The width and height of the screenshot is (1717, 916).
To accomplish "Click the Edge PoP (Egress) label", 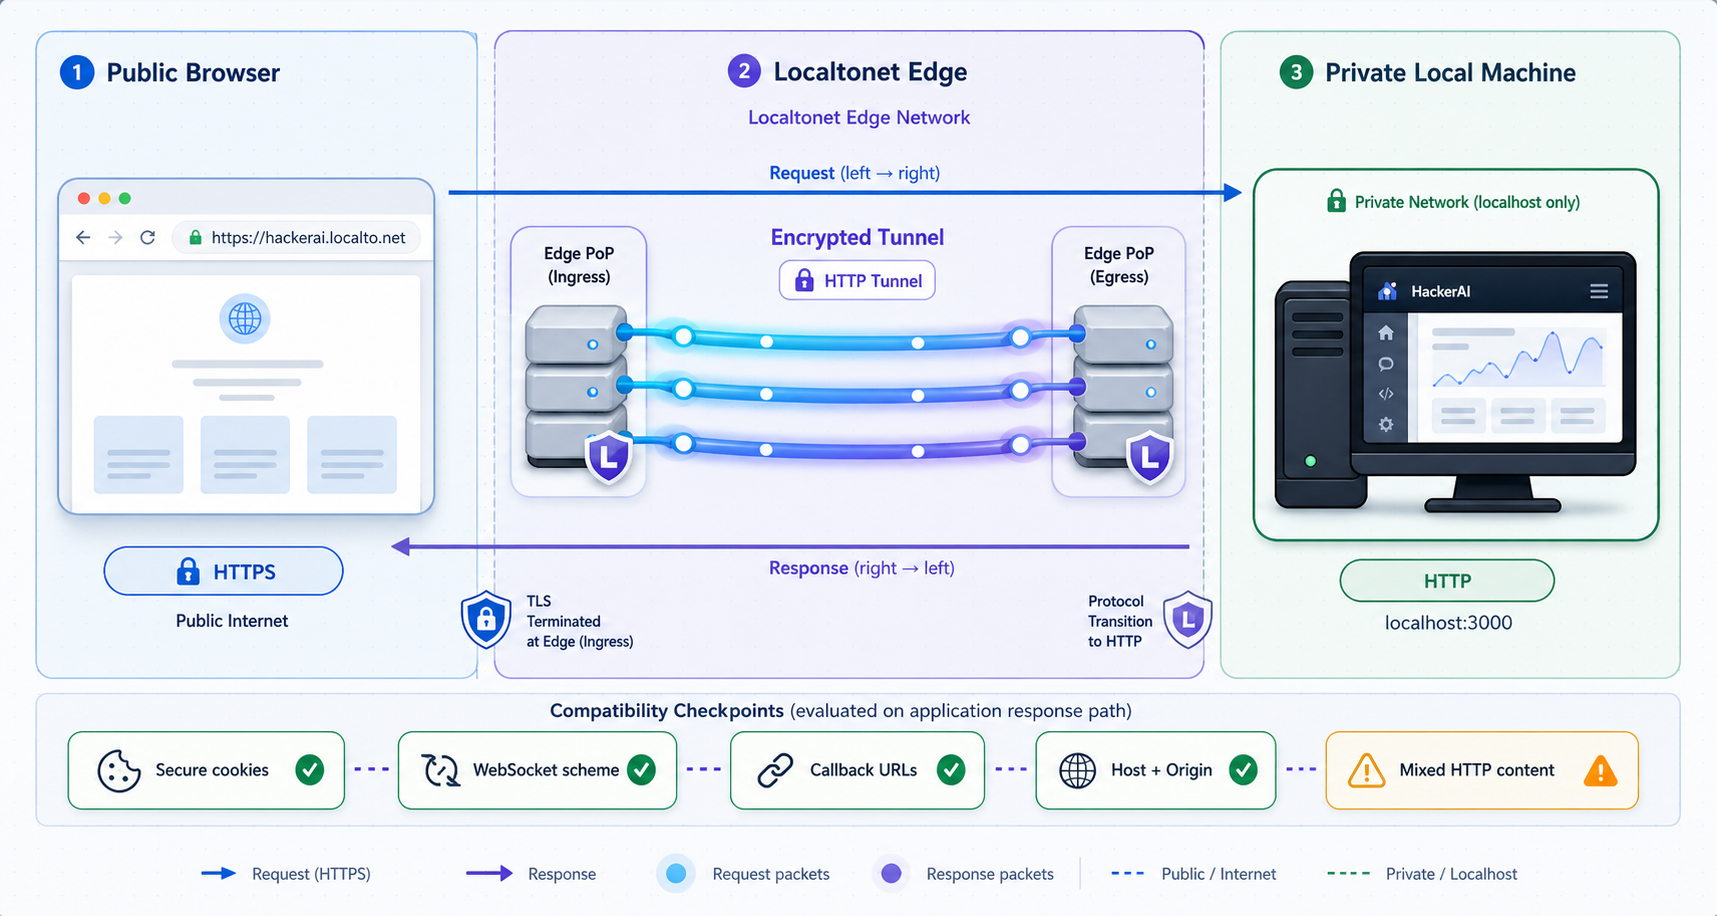I will (1119, 265).
